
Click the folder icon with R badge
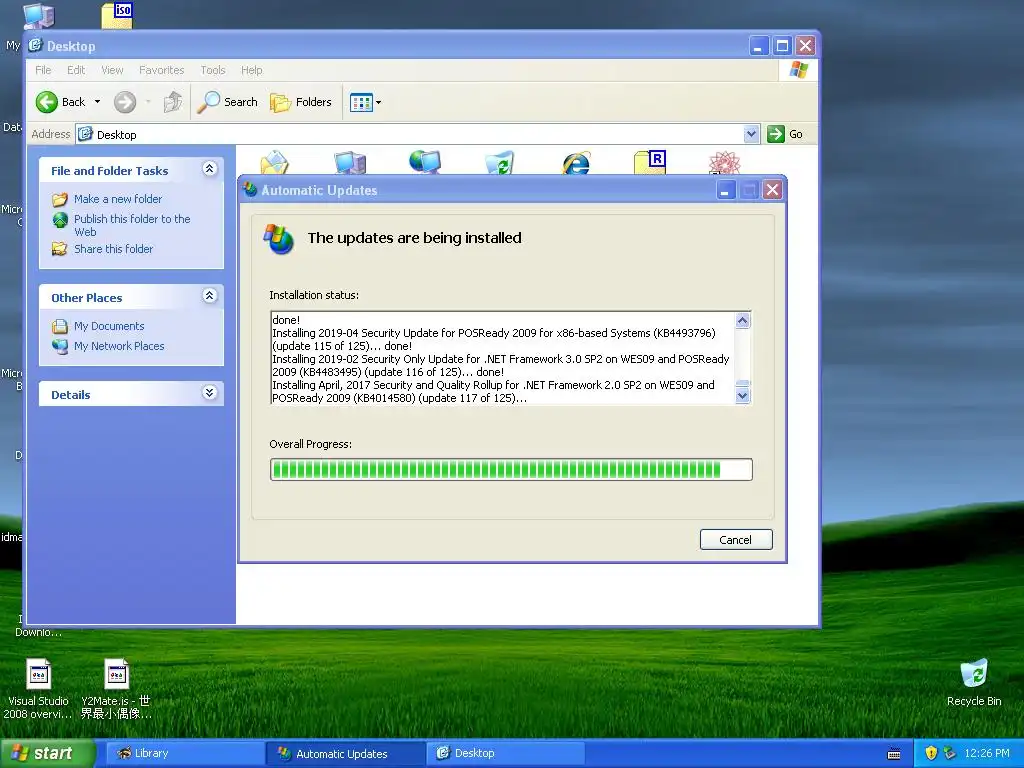(x=650, y=163)
